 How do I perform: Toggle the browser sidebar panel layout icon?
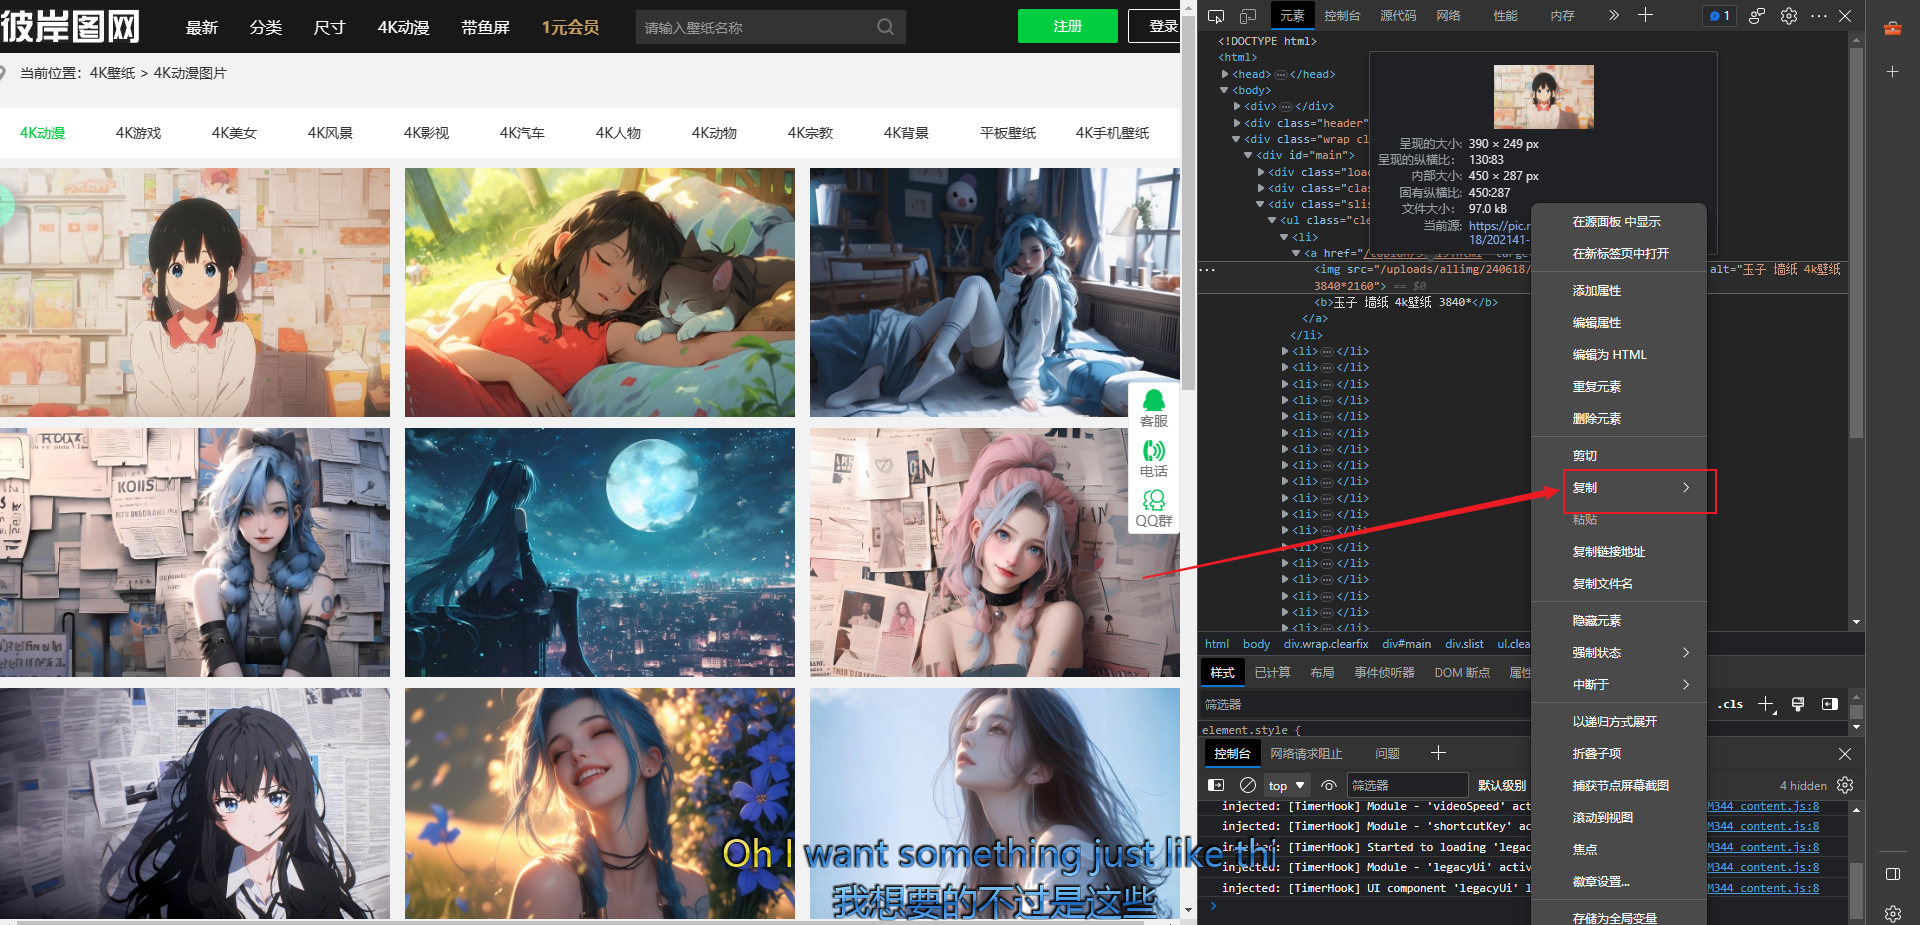[x=1892, y=874]
